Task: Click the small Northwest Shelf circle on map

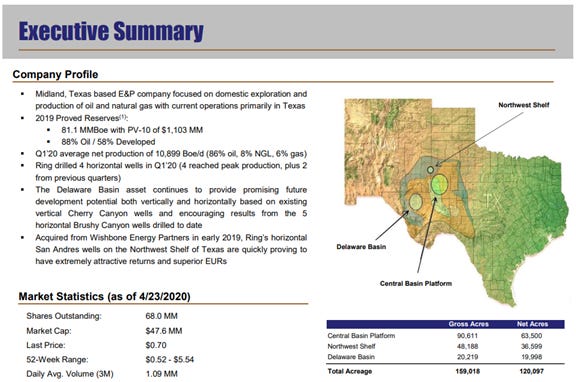Action: 431,170
